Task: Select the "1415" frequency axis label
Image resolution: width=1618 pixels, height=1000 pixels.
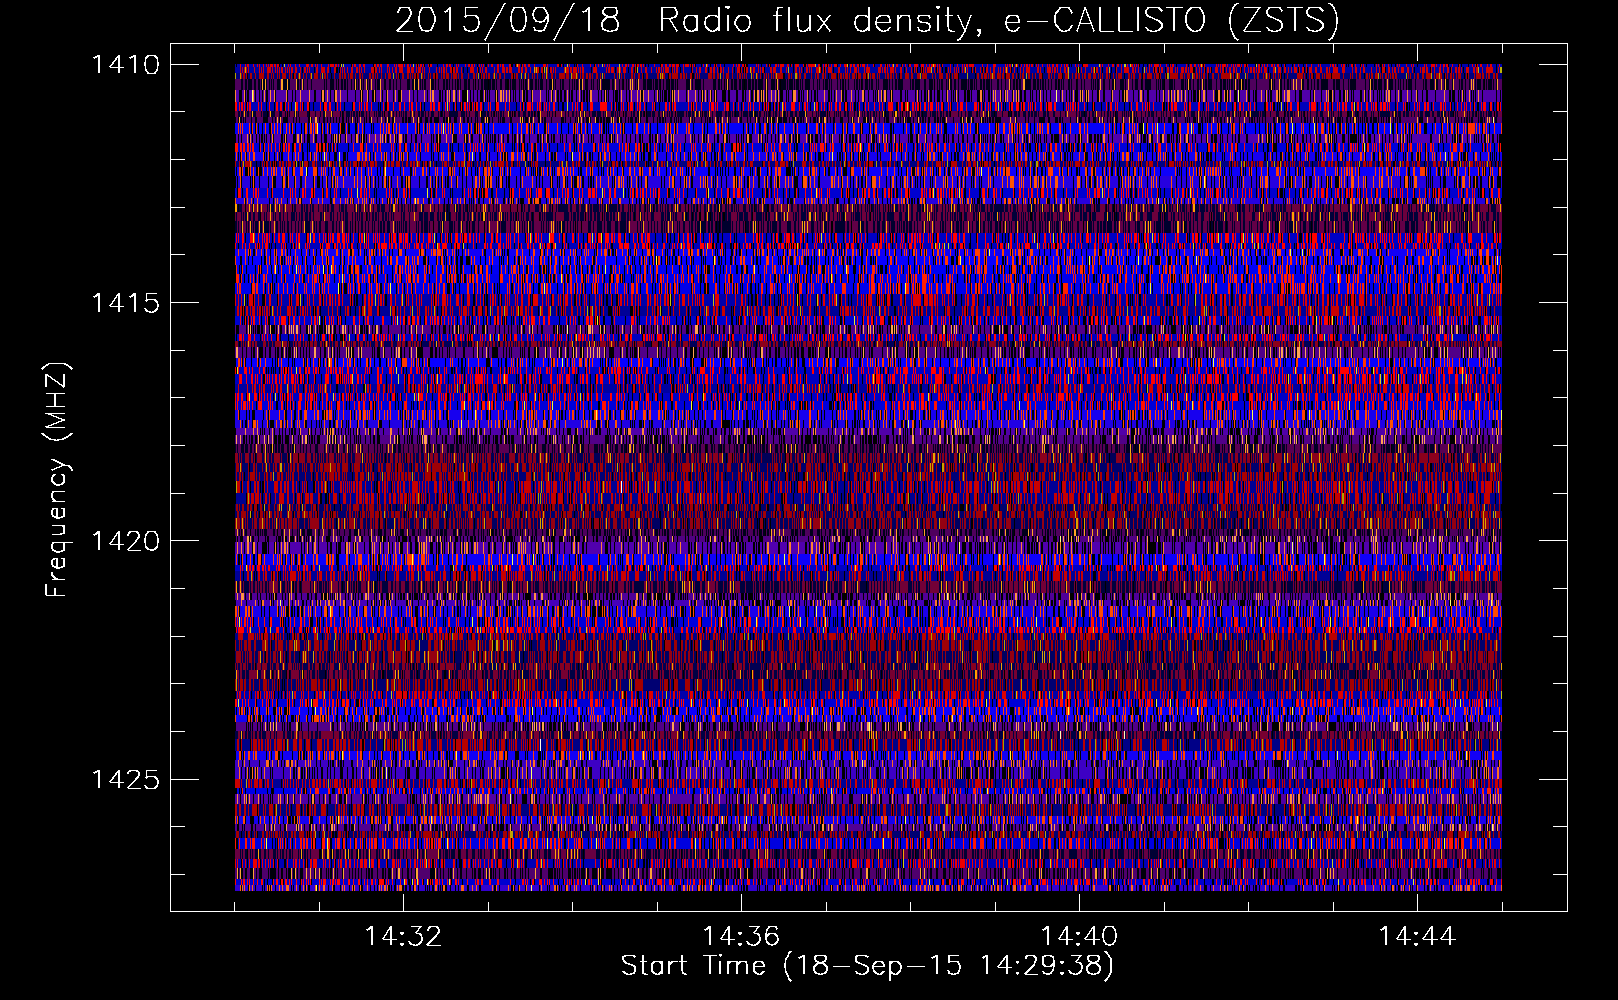Action: (125, 303)
